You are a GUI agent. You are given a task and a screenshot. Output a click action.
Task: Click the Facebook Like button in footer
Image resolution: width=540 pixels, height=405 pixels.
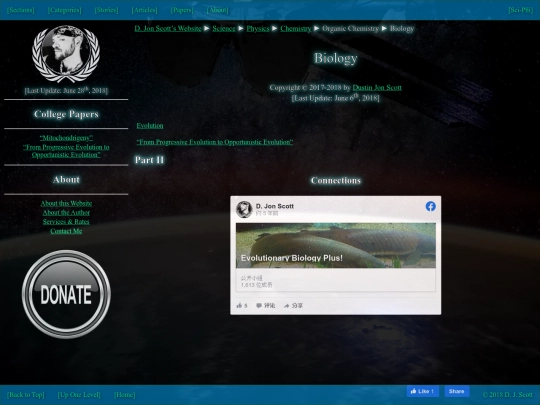(x=423, y=391)
